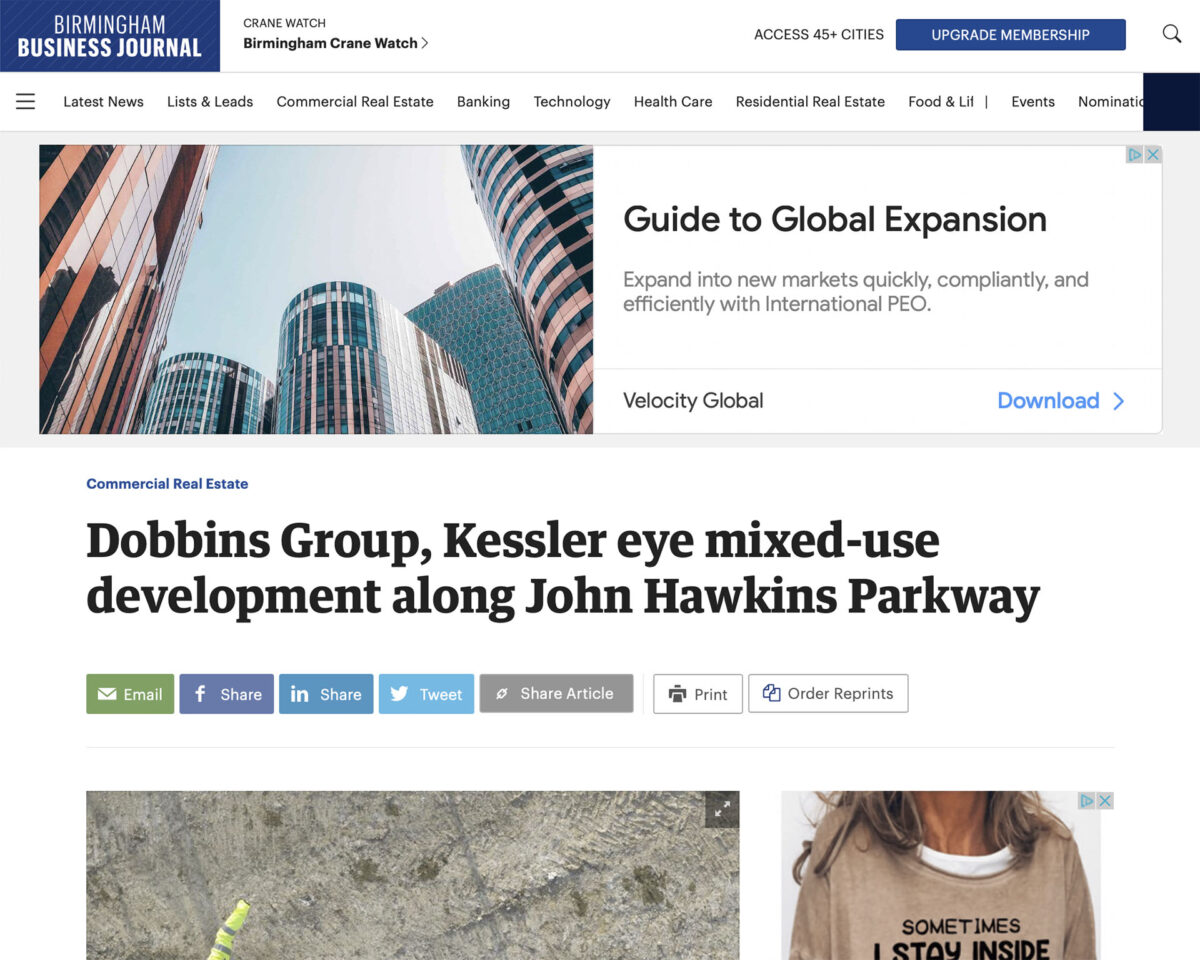Click Download in the Velocity Global ad
Image resolution: width=1200 pixels, height=960 pixels.
(1049, 400)
